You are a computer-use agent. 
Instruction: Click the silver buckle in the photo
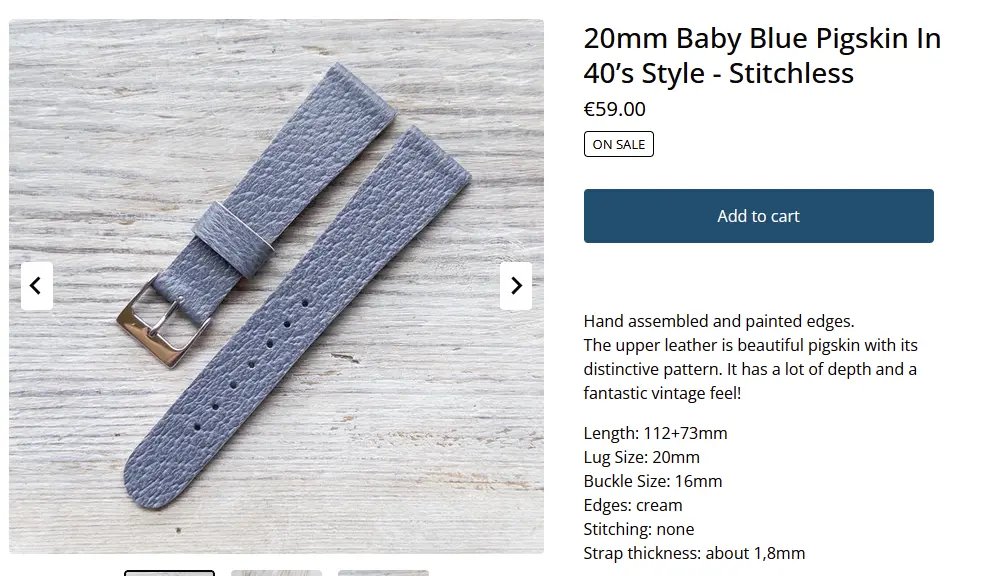click(163, 322)
